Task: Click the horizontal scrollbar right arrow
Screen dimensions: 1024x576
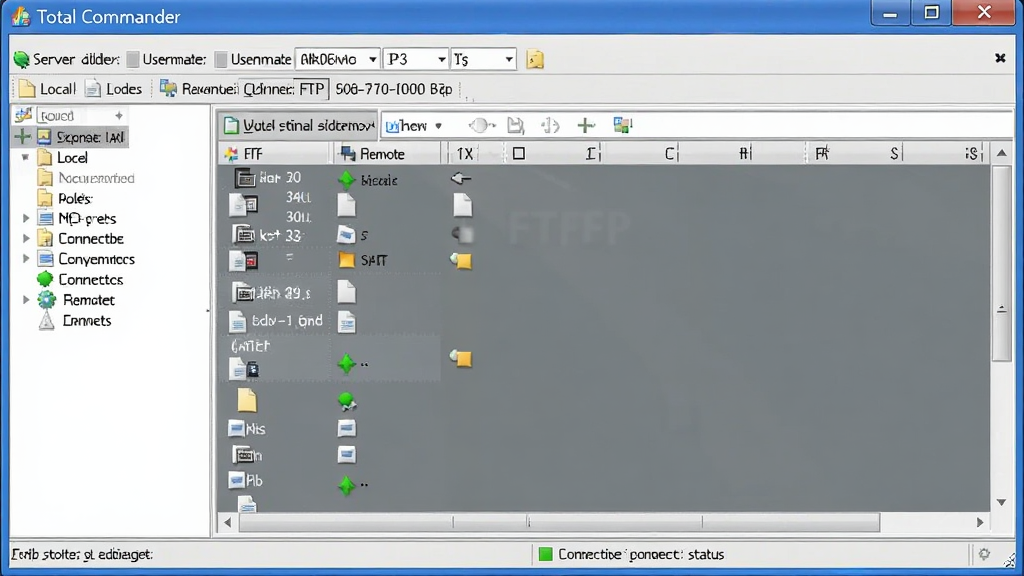Action: click(x=980, y=522)
